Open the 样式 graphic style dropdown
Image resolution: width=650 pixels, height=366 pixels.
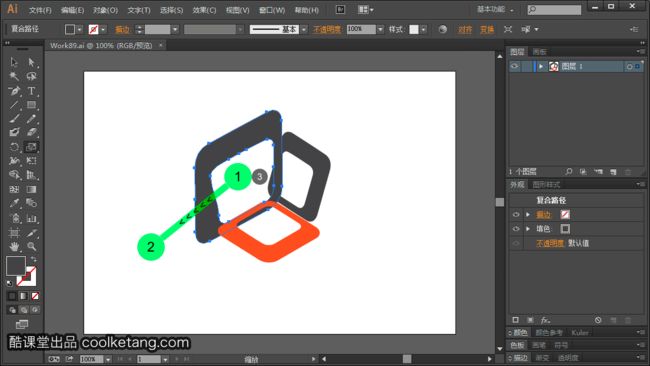tap(423, 29)
